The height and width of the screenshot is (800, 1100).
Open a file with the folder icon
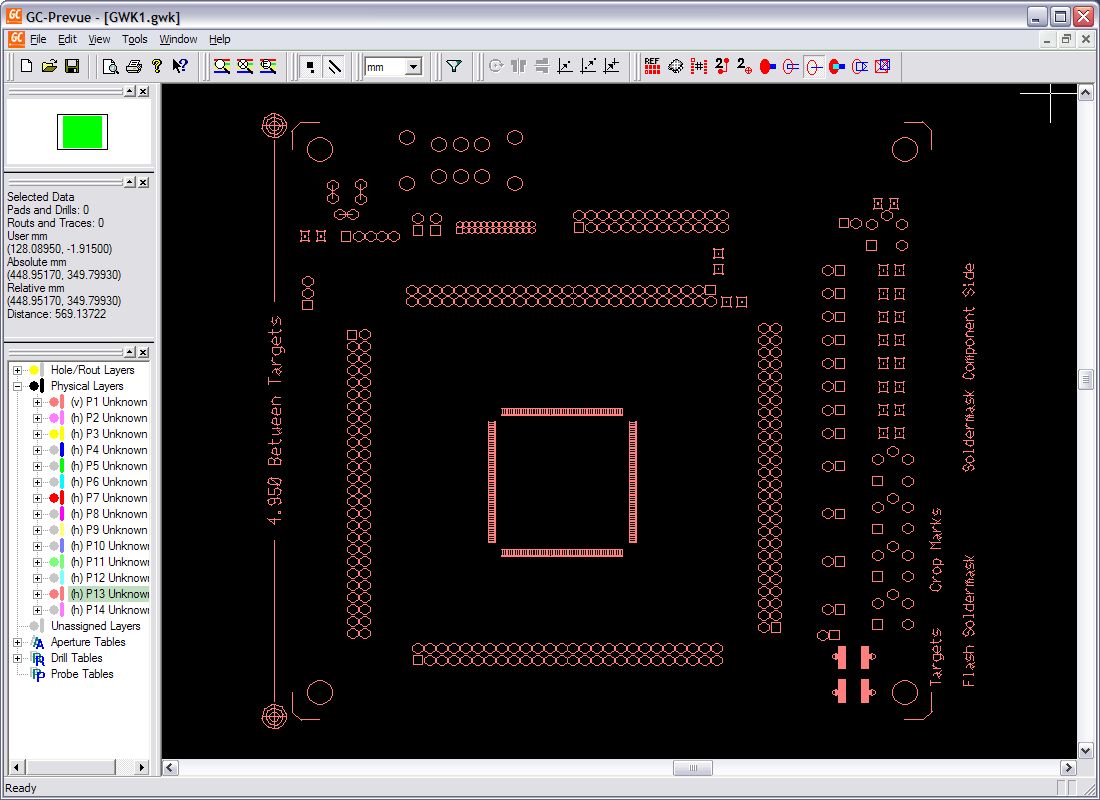point(49,66)
